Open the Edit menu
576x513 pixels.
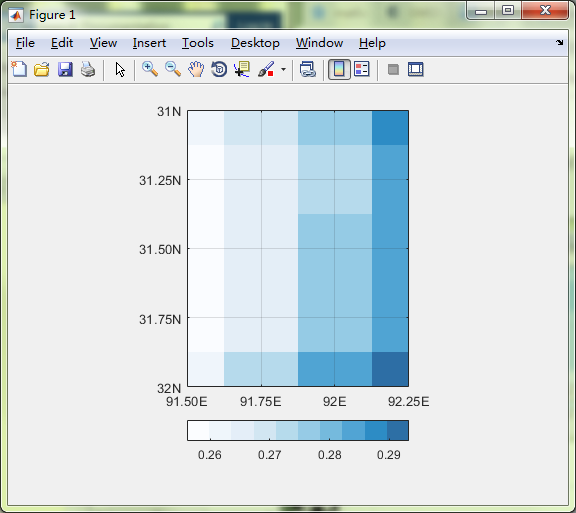(x=62, y=43)
